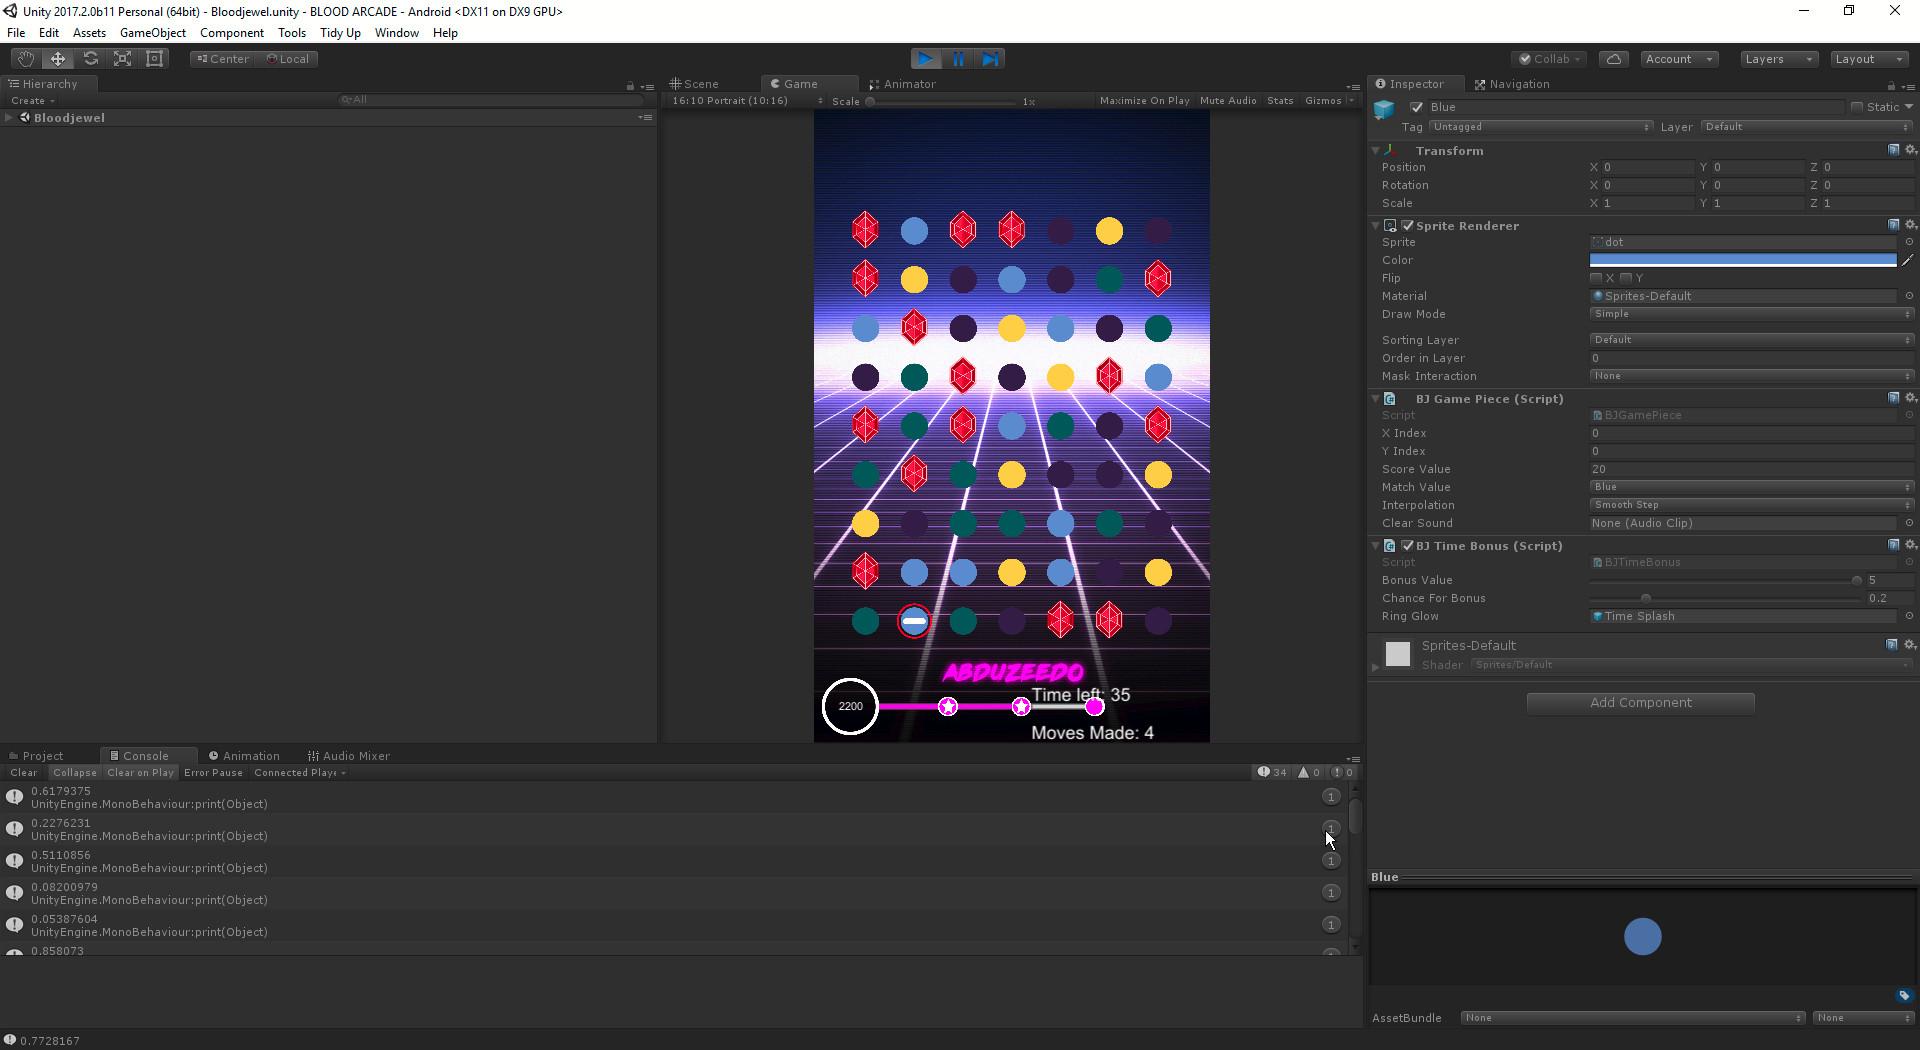The image size is (1920, 1050).
Task: Toggle the Center pivot button
Action: pos(223,59)
